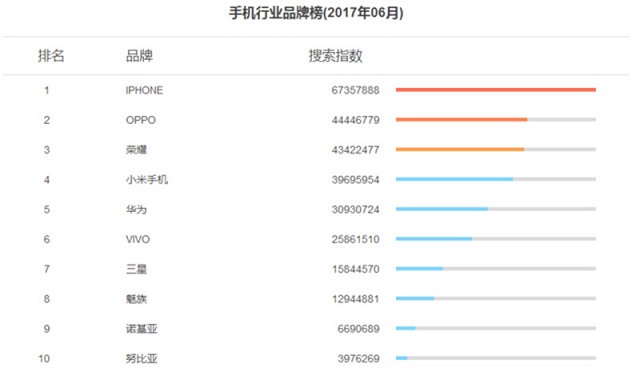
Task: Open the 华为 brand entry
Action: (x=136, y=209)
